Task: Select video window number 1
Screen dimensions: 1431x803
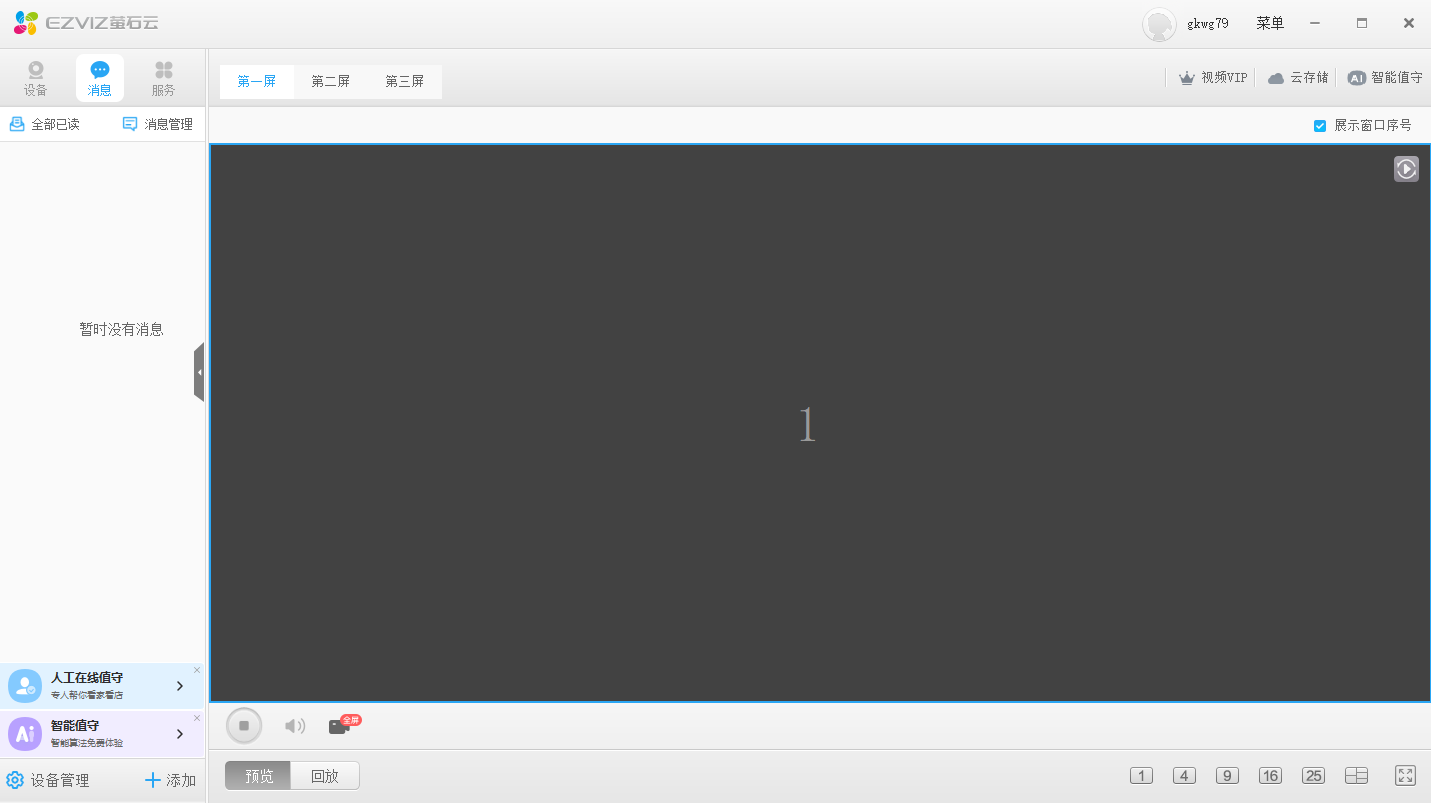Action: [819, 423]
